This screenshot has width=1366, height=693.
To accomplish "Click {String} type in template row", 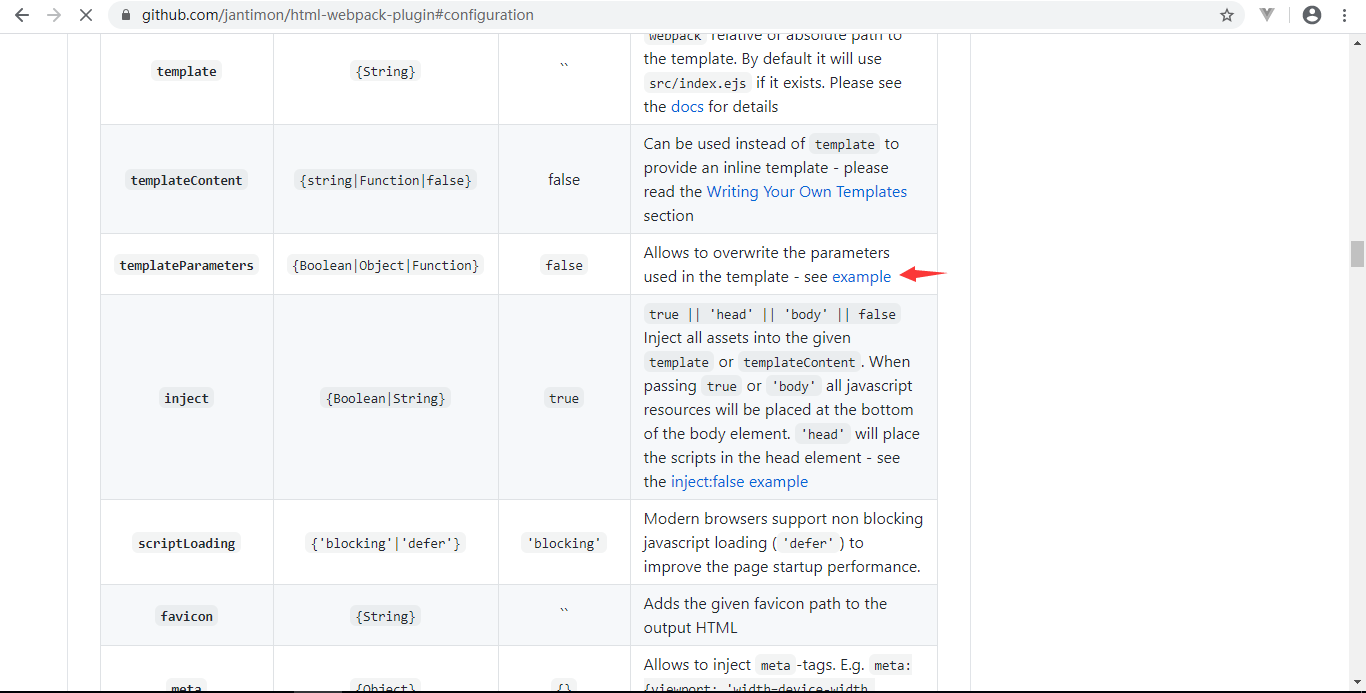I will 386,71.
